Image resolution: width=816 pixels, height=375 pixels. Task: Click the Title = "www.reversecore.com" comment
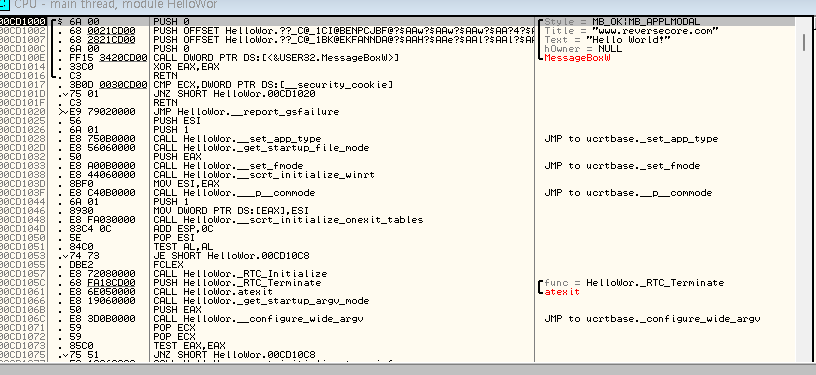[631, 31]
